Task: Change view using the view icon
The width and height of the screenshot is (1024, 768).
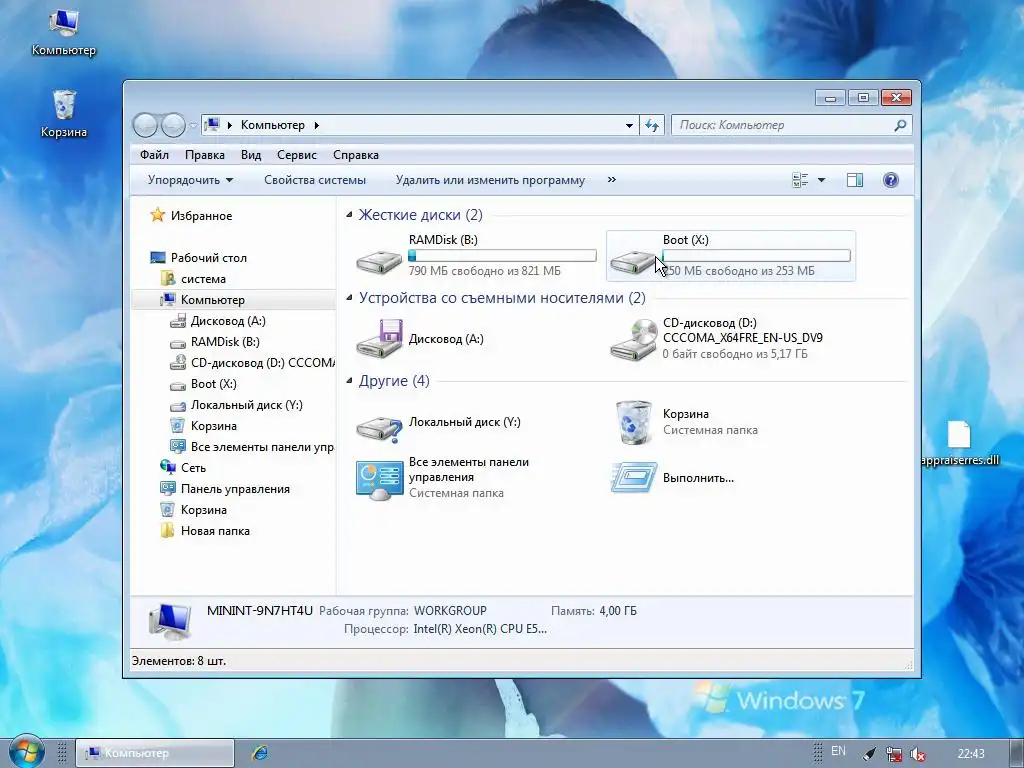Action: (x=800, y=180)
